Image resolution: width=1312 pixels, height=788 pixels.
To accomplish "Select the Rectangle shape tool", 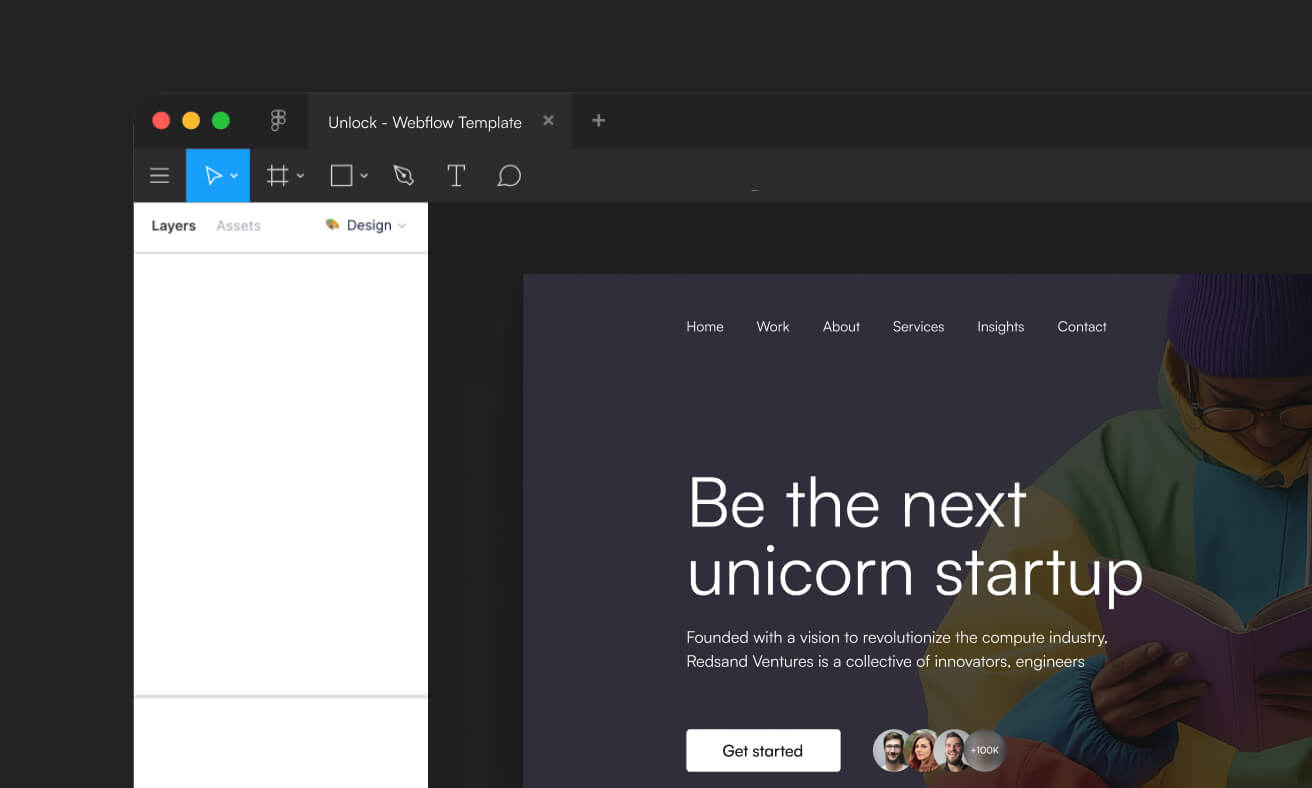I will coord(341,176).
